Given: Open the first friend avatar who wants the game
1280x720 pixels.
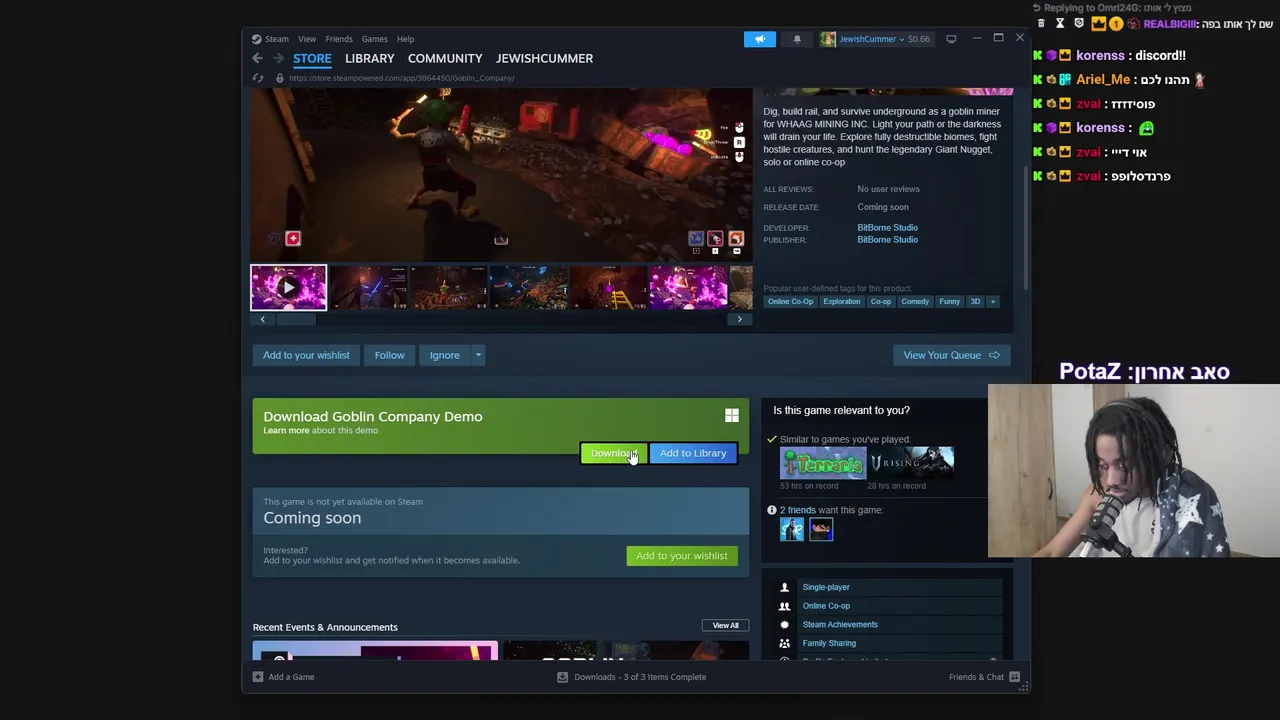Looking at the screenshot, I should [792, 530].
